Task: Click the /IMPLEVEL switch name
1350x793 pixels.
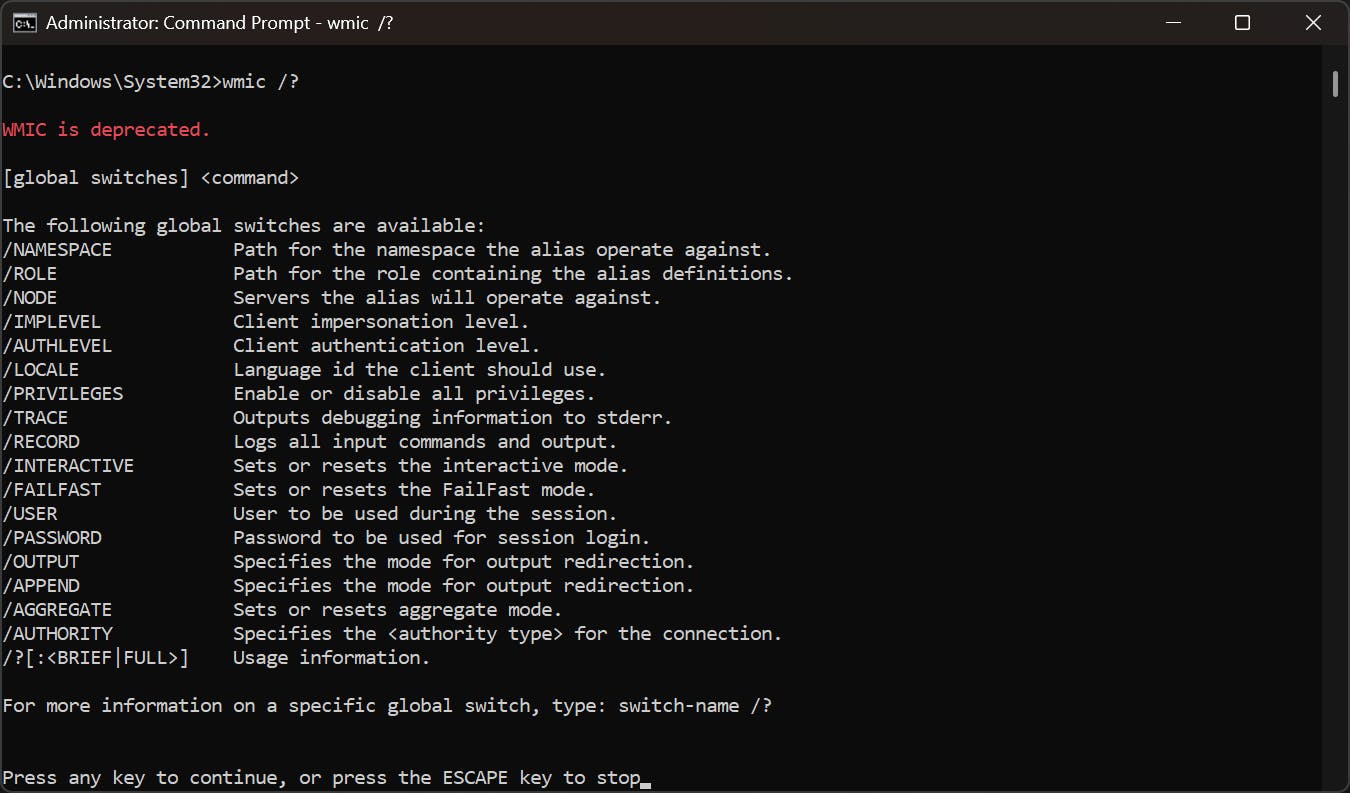Action: (x=52, y=322)
